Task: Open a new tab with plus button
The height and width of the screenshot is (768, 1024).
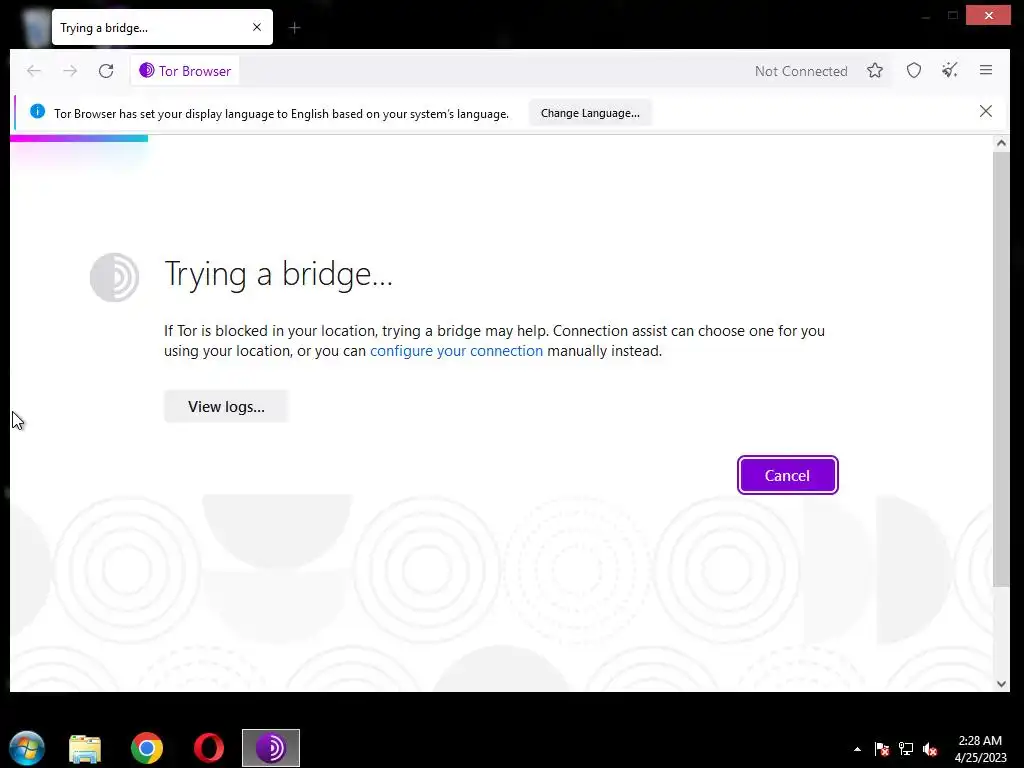Action: [295, 27]
